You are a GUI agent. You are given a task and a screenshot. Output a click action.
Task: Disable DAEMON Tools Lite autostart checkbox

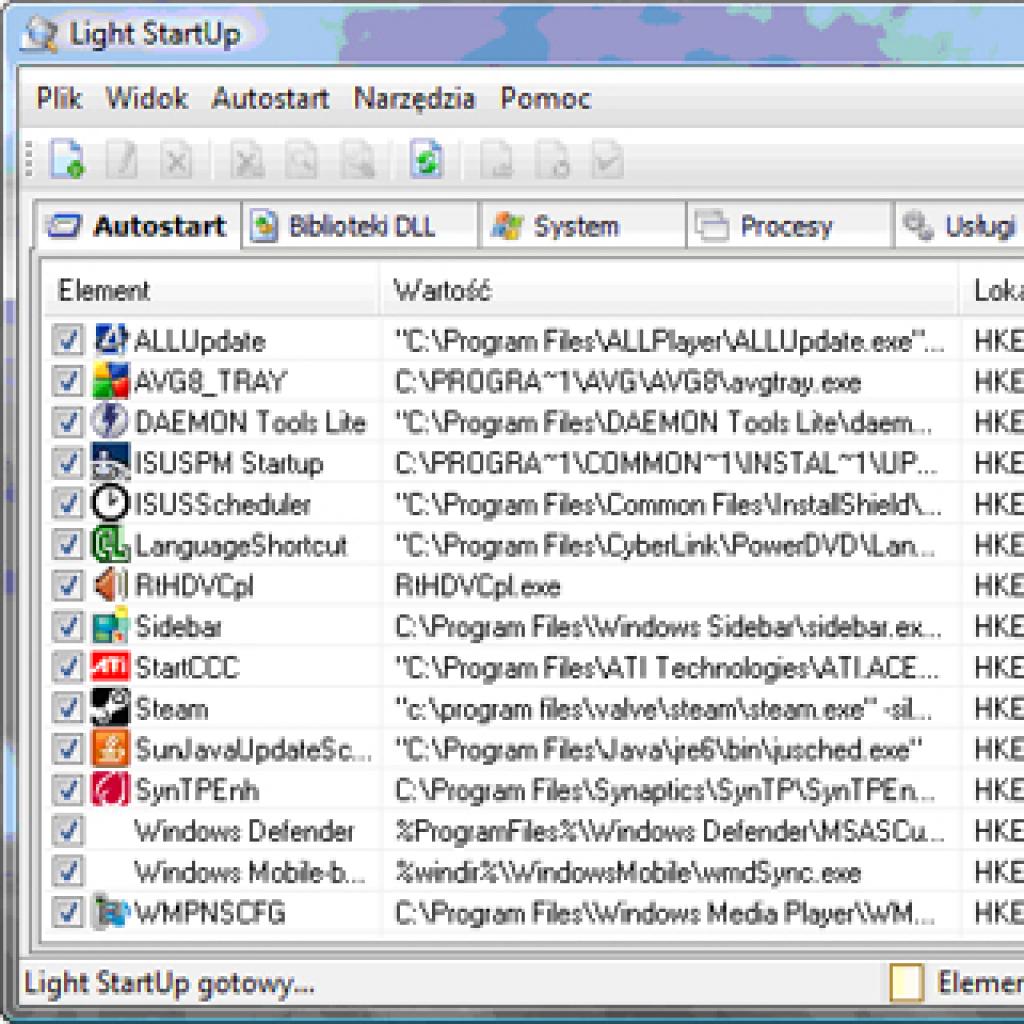click(x=67, y=422)
